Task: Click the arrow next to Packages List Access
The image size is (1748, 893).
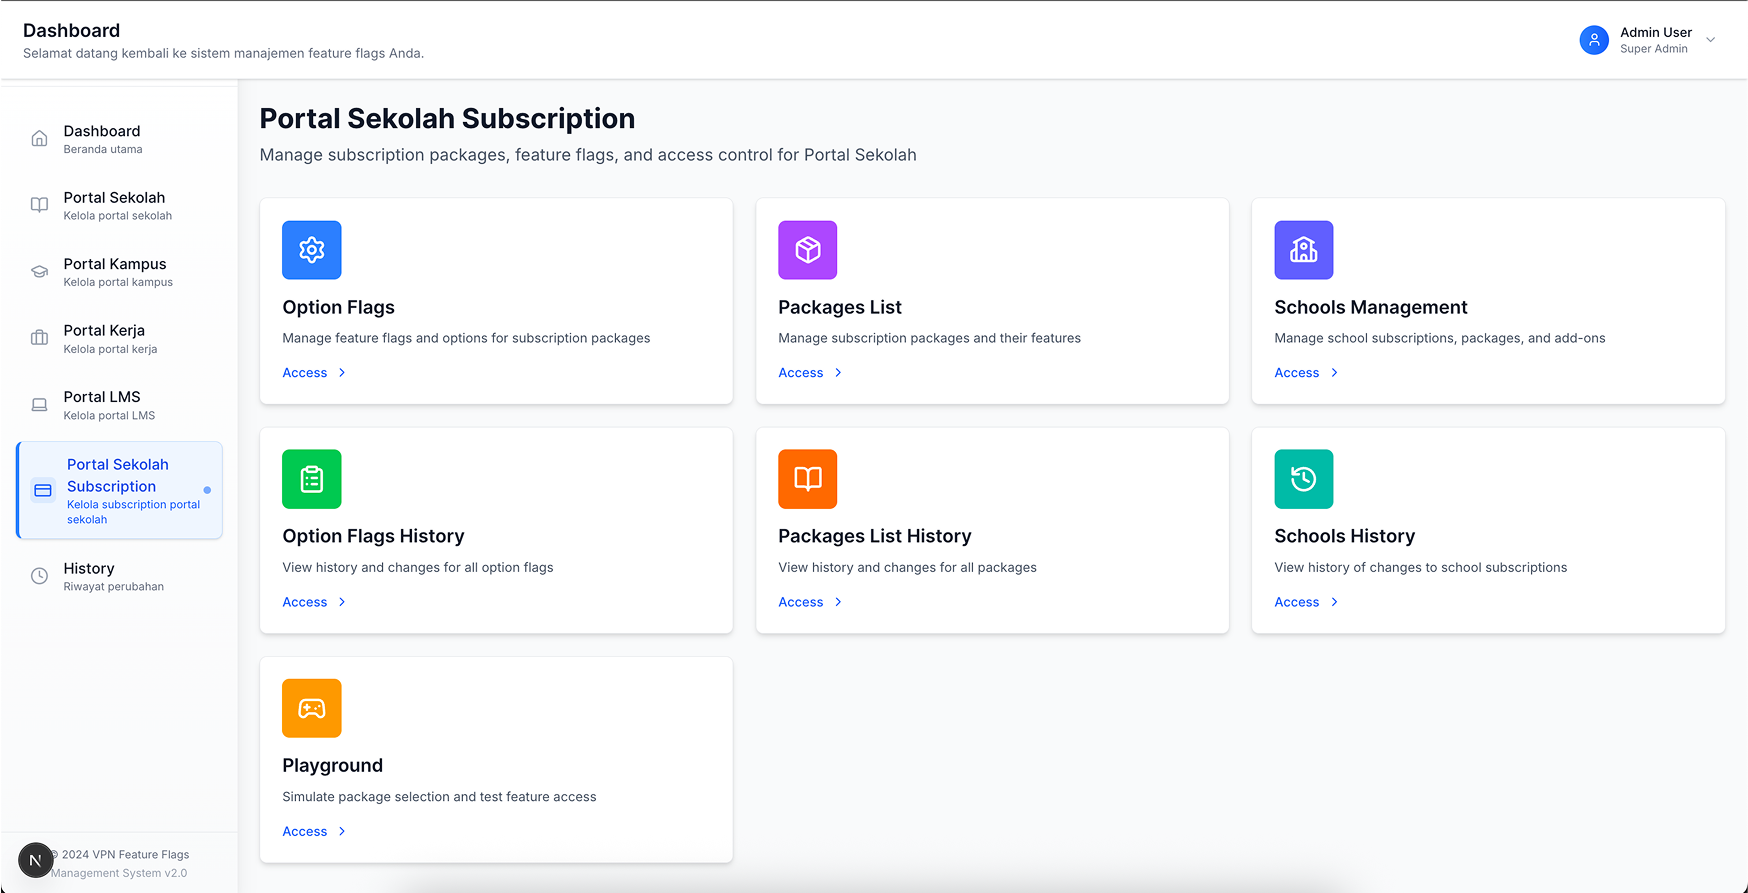Action: [838, 373]
